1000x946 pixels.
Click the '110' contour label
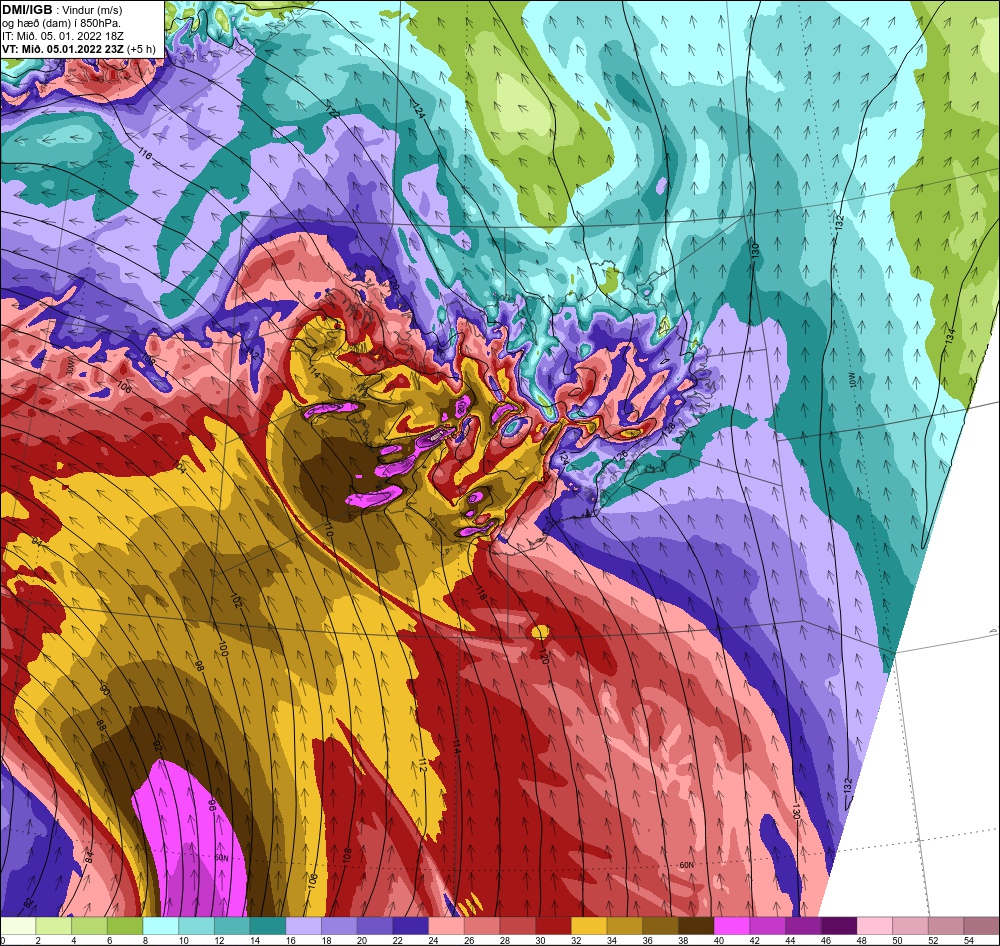tap(328, 528)
